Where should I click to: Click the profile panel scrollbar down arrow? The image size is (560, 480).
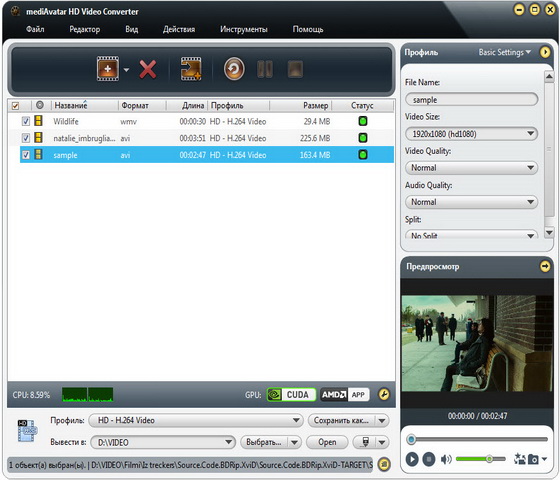click(x=549, y=233)
